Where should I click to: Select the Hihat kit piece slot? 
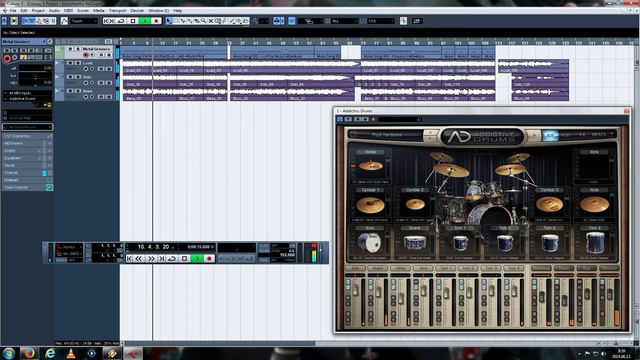pyautogui.click(x=371, y=165)
